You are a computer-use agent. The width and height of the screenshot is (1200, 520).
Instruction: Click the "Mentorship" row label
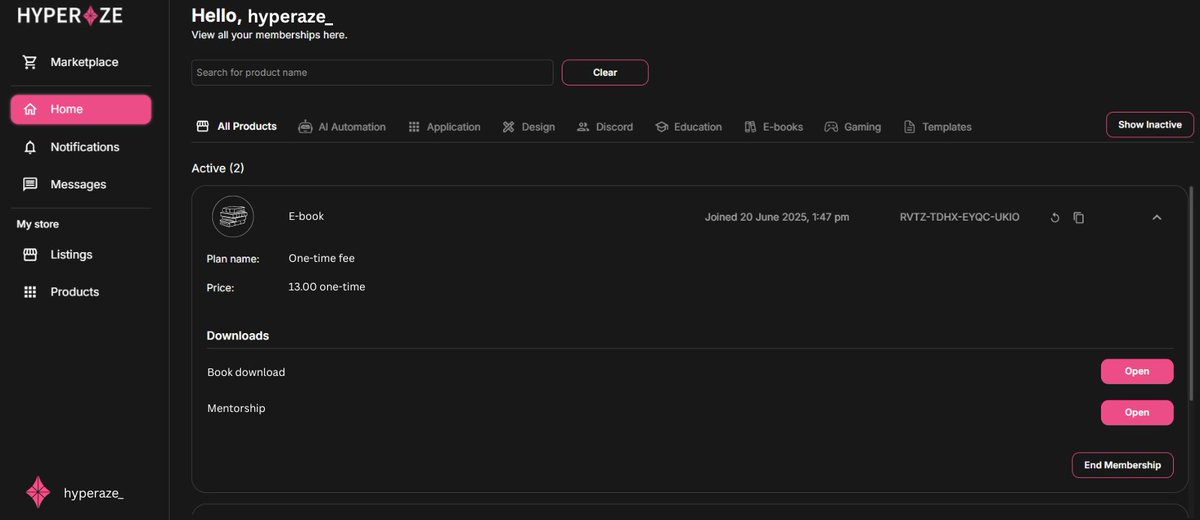pos(236,408)
